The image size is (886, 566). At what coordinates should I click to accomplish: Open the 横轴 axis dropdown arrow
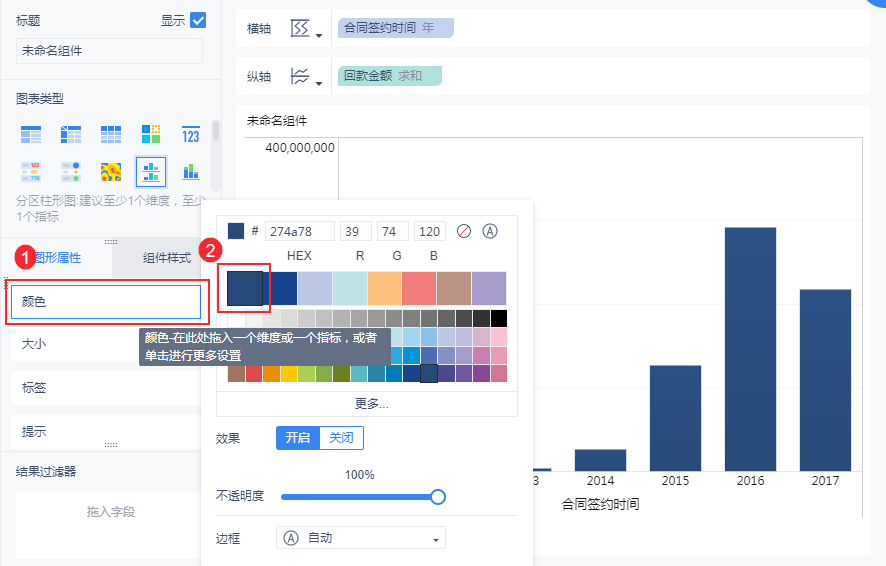319,35
